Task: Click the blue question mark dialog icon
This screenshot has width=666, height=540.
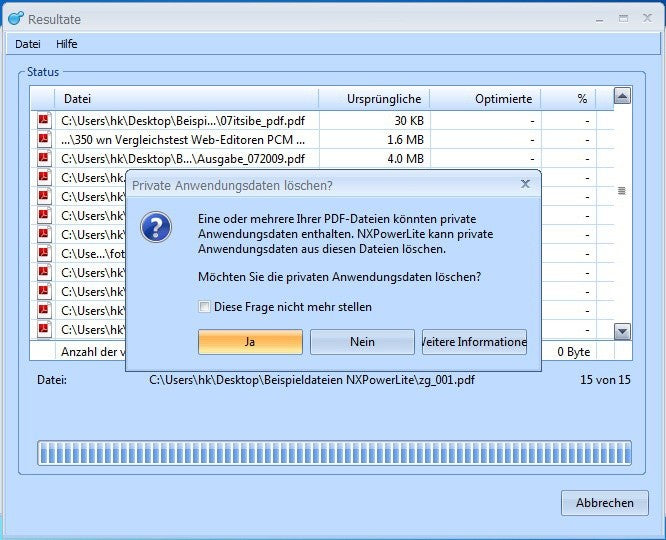Action: pos(156,227)
